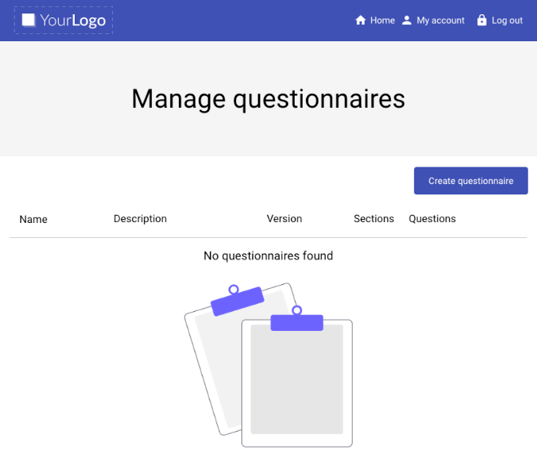Sort by the Sections column header
This screenshot has height=457, width=537.
click(x=374, y=219)
